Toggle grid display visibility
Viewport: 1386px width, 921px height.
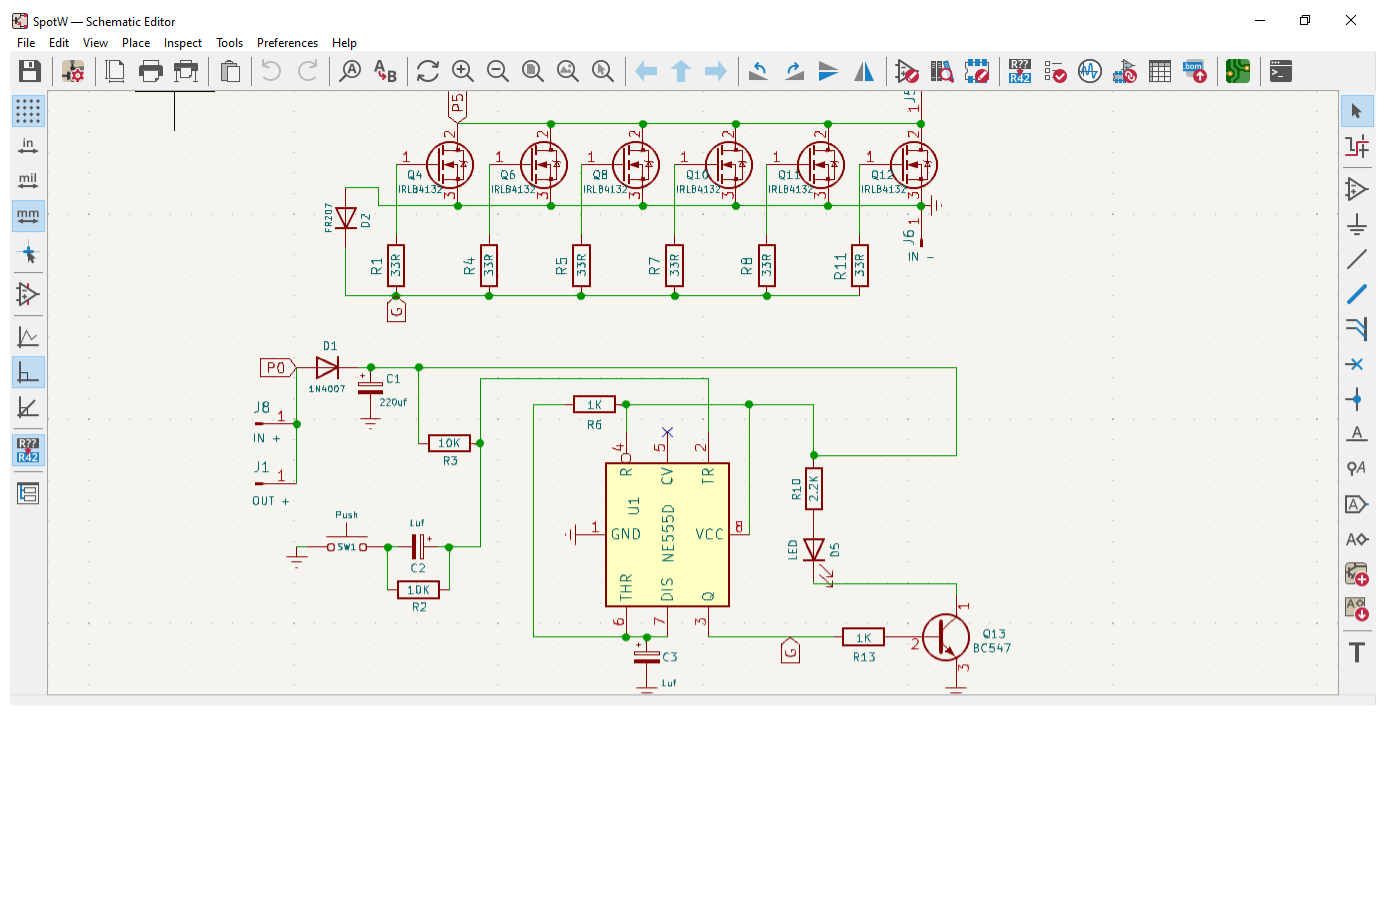[28, 111]
